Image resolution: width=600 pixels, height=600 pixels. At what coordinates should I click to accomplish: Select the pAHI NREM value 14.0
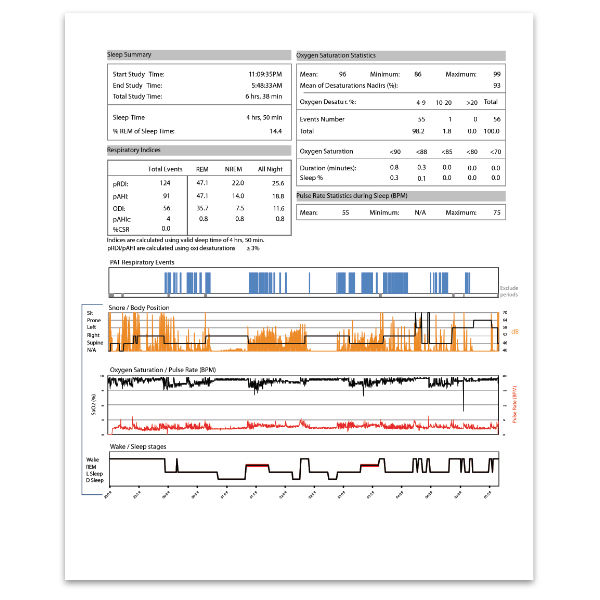tap(238, 196)
